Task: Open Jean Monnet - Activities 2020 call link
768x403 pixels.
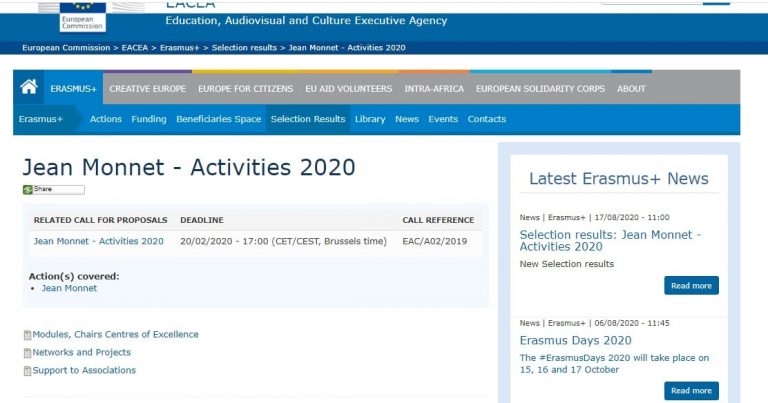Action: tap(98, 241)
